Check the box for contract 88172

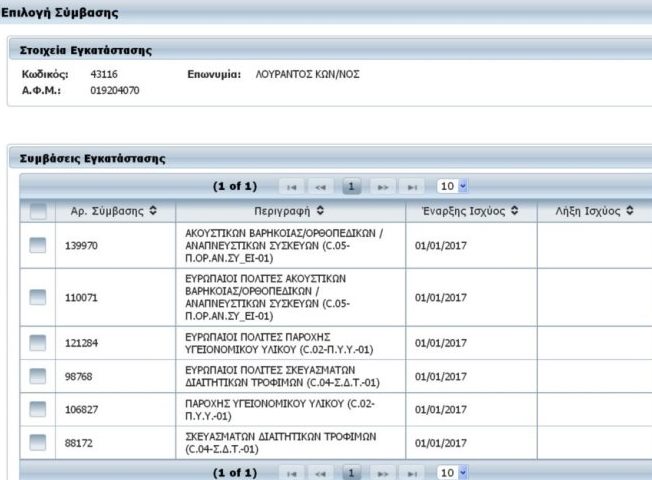(x=38, y=443)
